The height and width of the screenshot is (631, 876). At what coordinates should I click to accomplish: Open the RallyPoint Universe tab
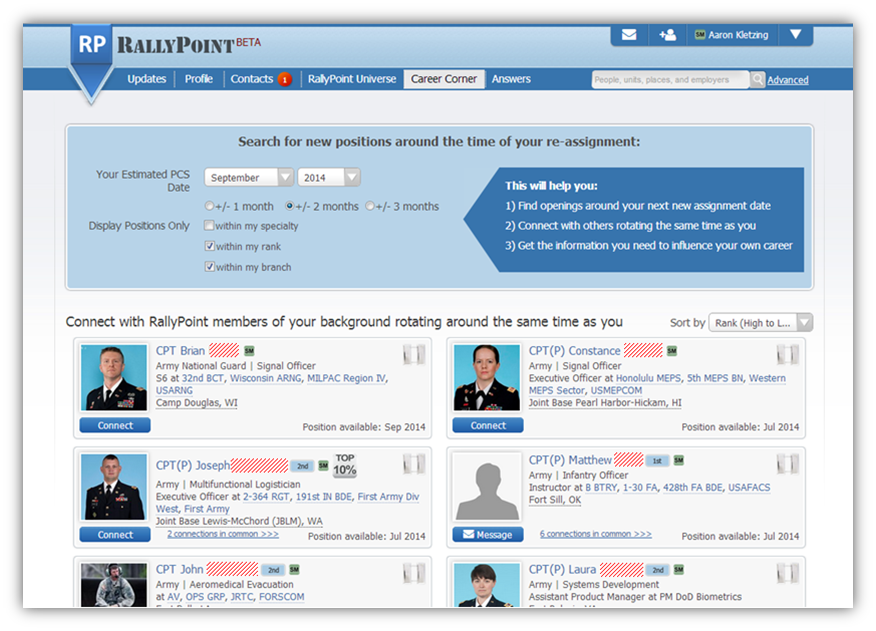point(352,79)
